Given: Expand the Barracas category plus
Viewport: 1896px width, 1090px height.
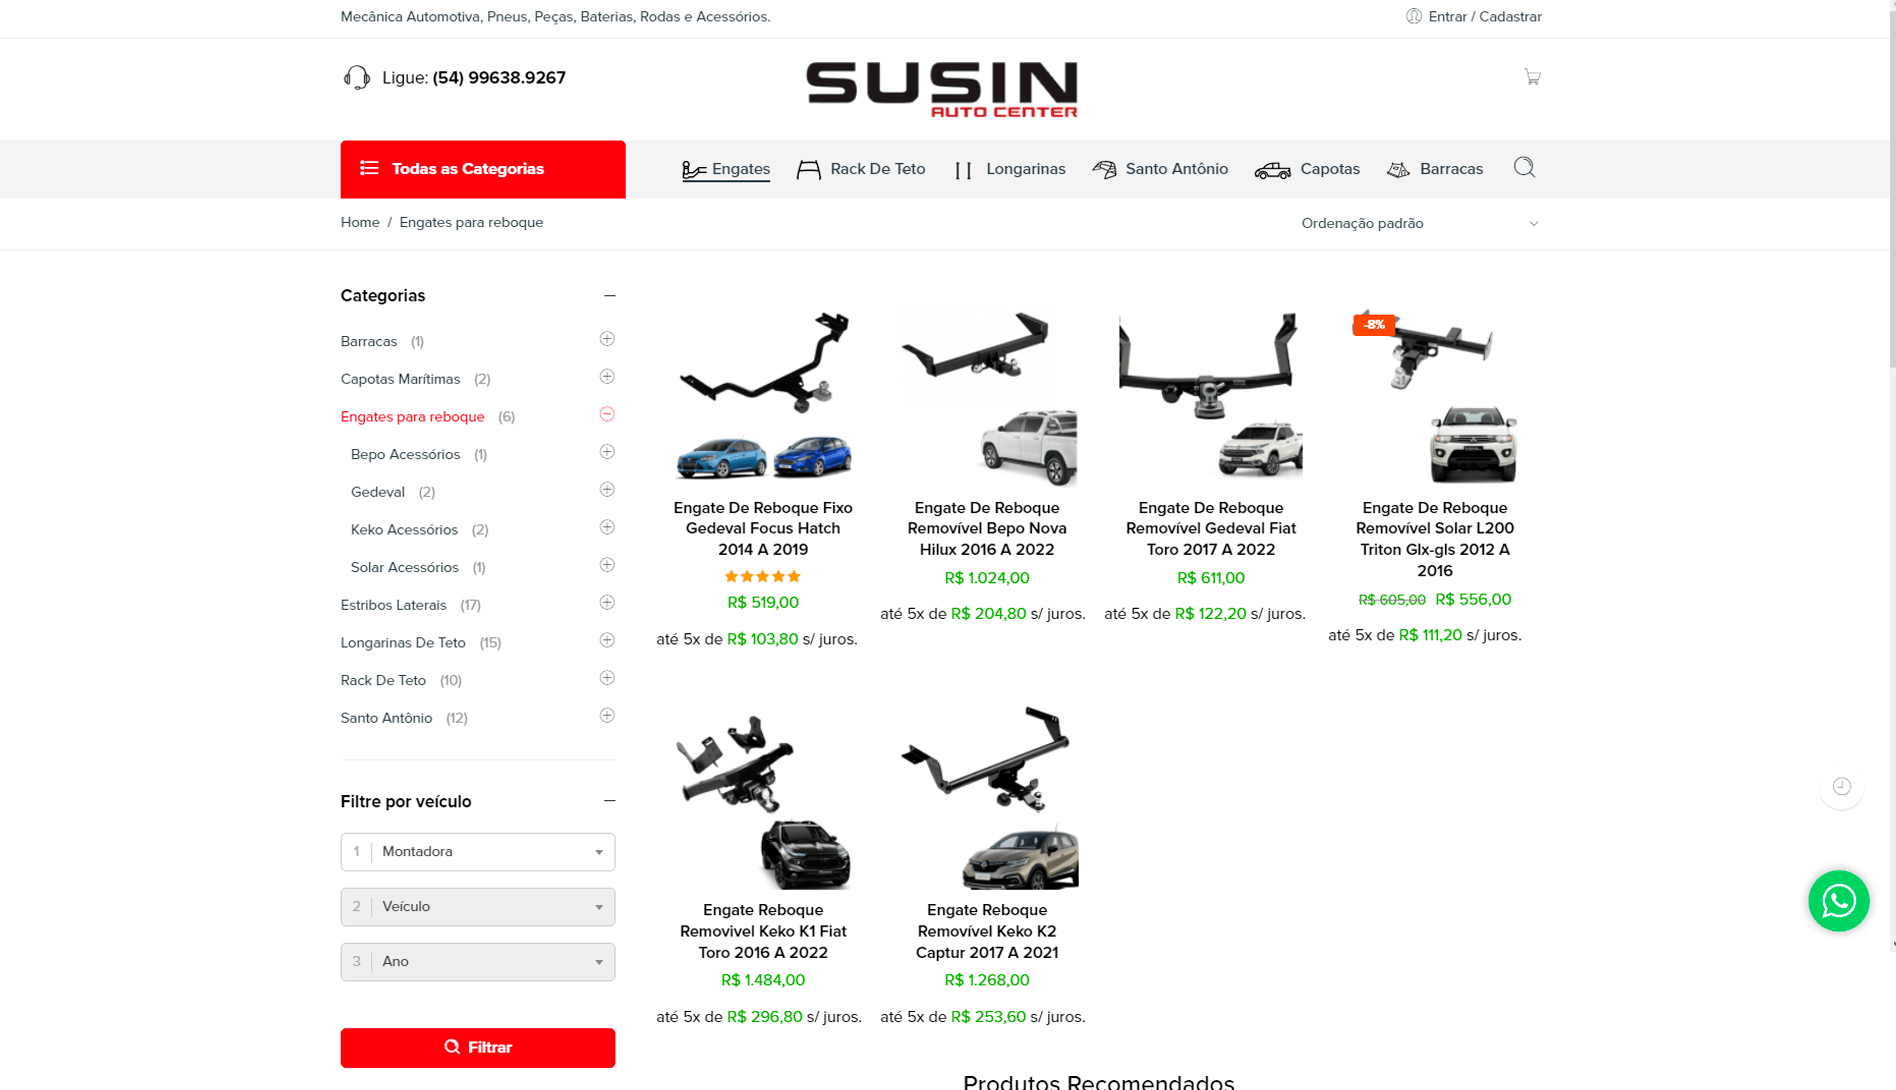Looking at the screenshot, I should pyautogui.click(x=606, y=340).
